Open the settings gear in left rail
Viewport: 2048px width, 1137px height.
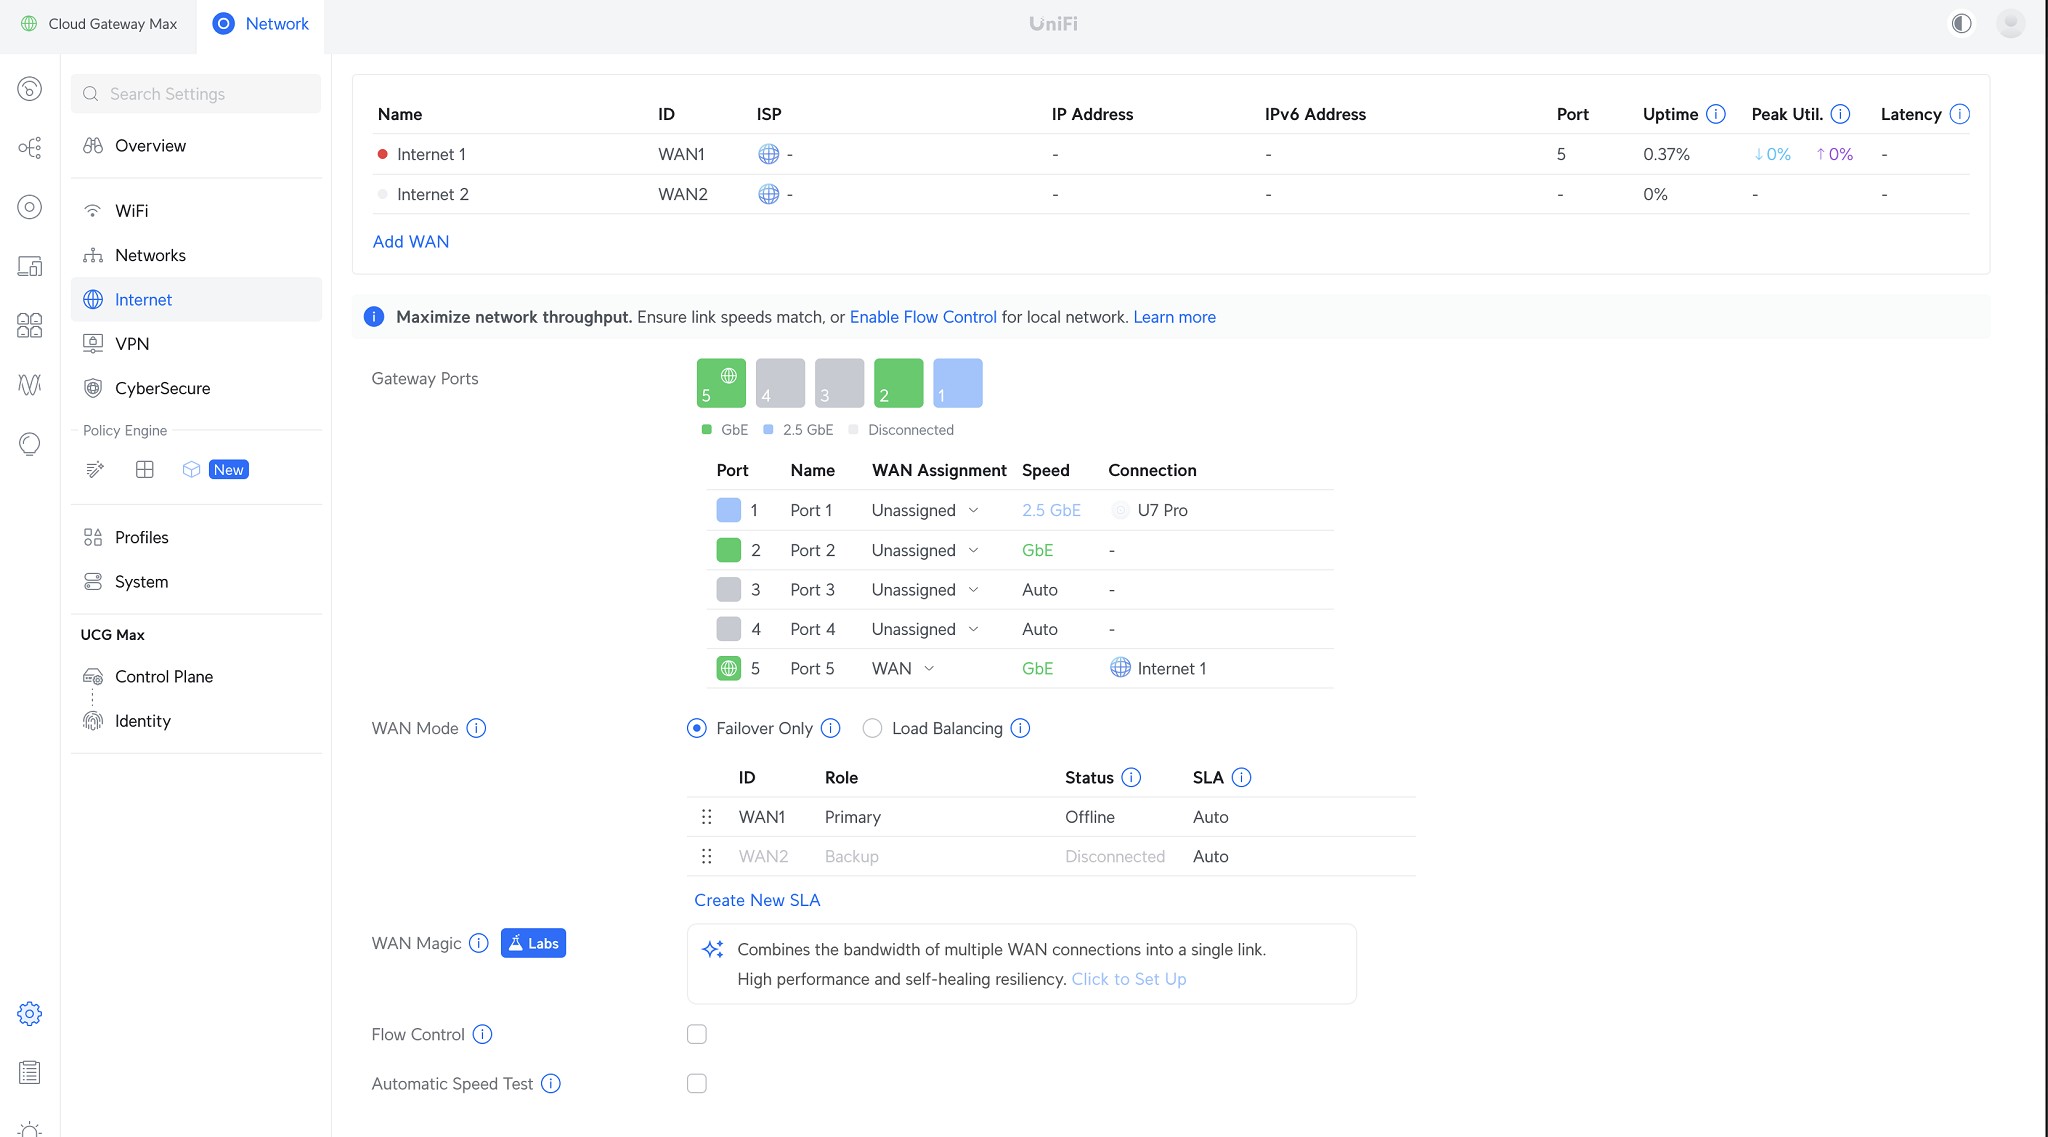[x=29, y=1014]
